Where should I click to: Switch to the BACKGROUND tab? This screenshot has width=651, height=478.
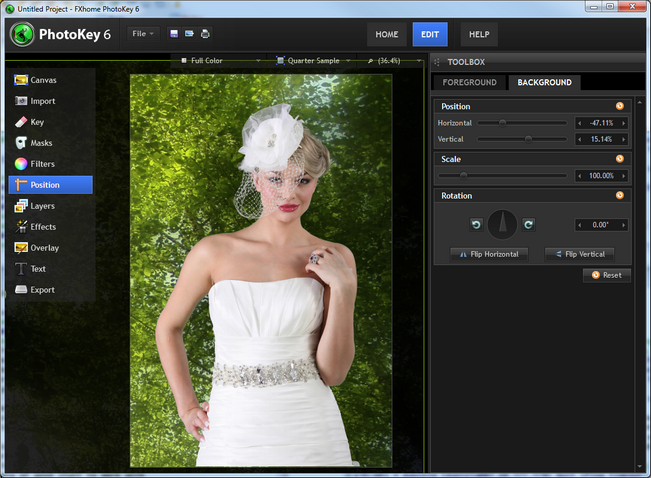coord(544,82)
